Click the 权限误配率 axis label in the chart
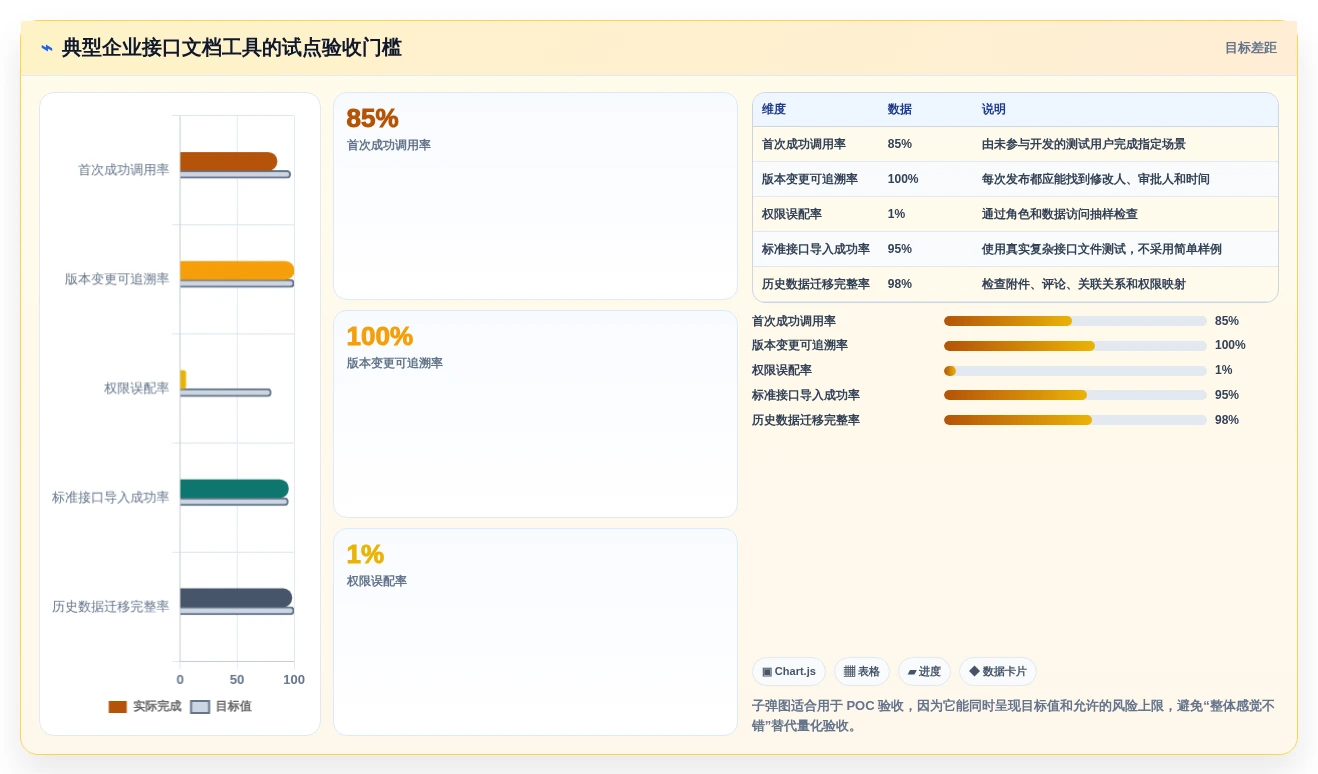This screenshot has height=774, width=1318. (x=137, y=388)
